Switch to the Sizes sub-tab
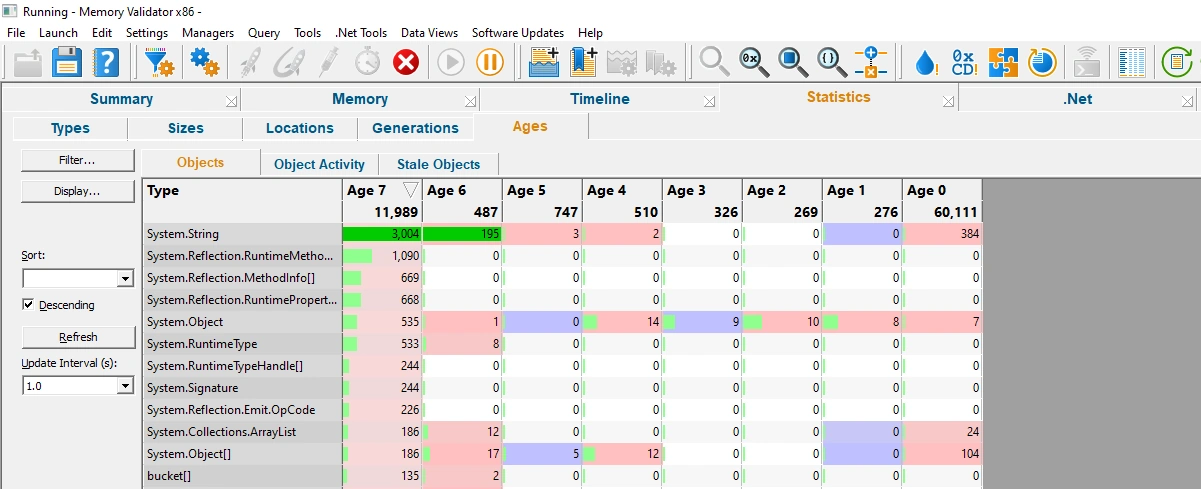Viewport: 1201px width, 489px height. pyautogui.click(x=186, y=128)
